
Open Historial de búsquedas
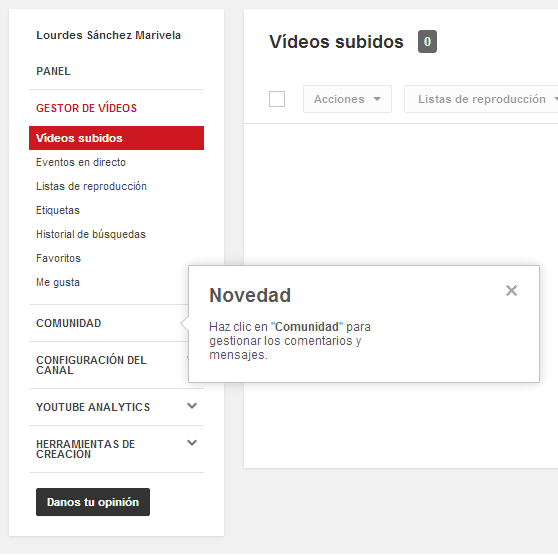tap(91, 234)
